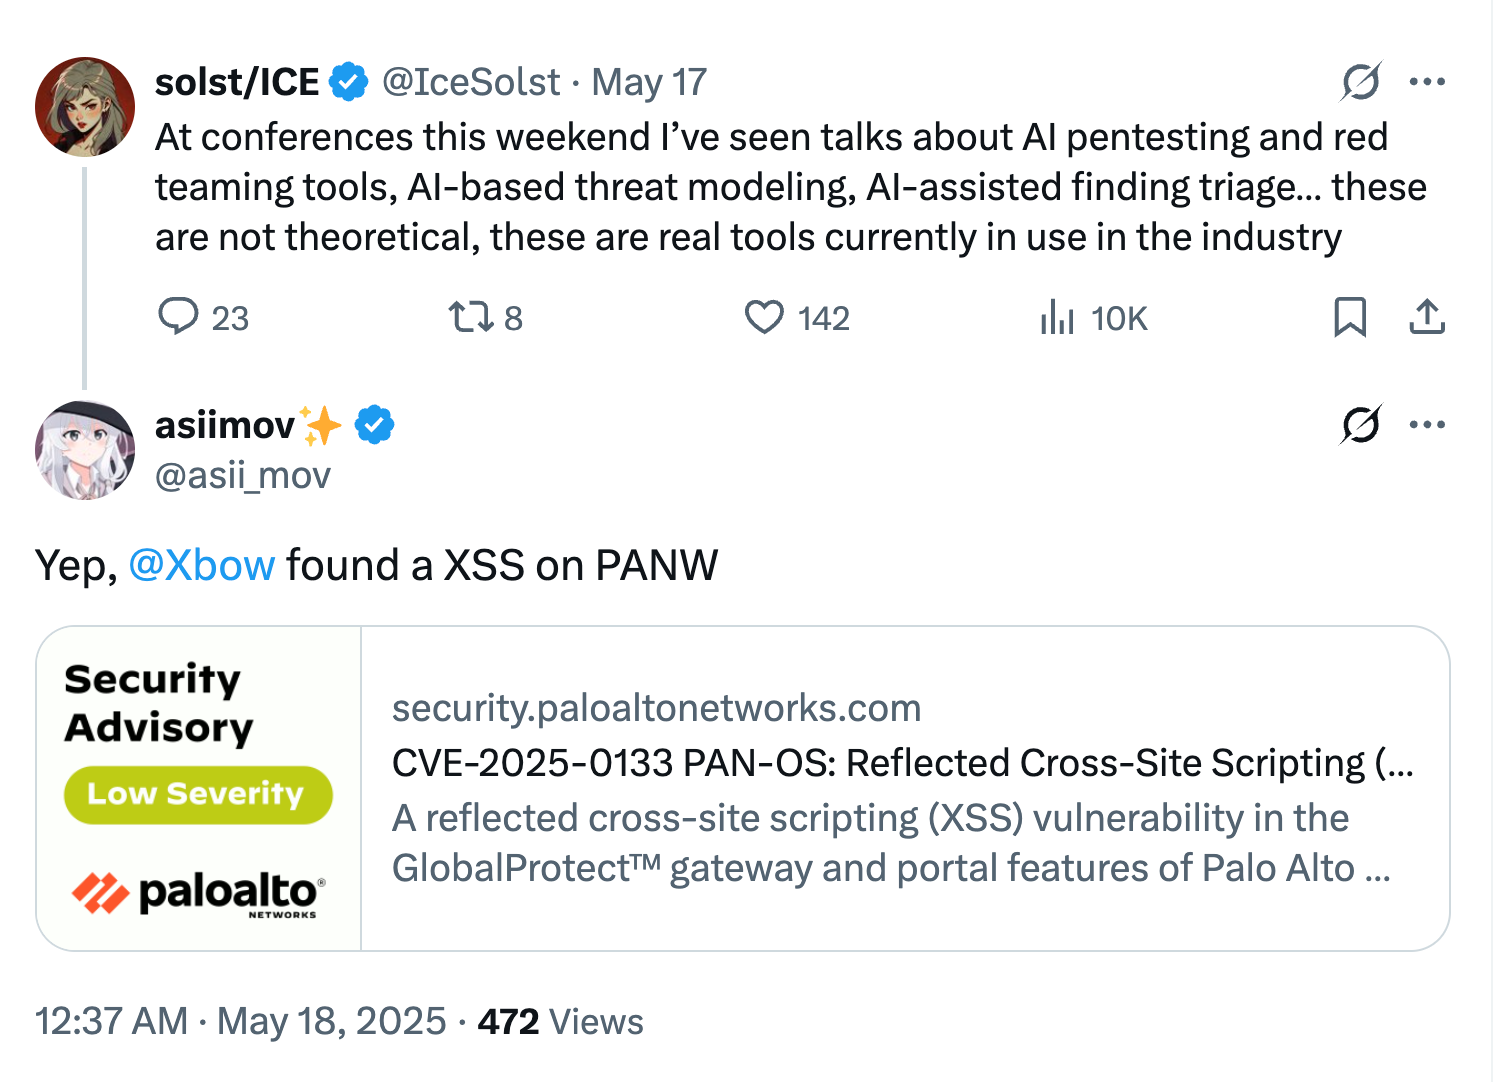Open more options menu on solst/ICE's tweet
Screen dimensions: 1496x1082
click(1427, 82)
